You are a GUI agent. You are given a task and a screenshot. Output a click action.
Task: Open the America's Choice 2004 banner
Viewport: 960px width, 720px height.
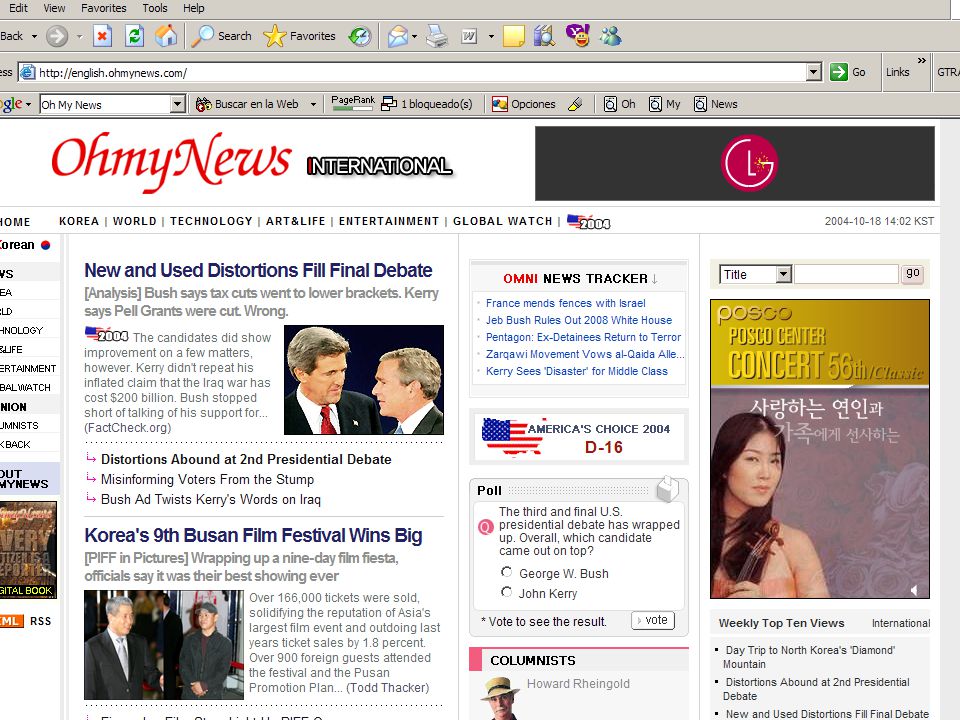579,436
